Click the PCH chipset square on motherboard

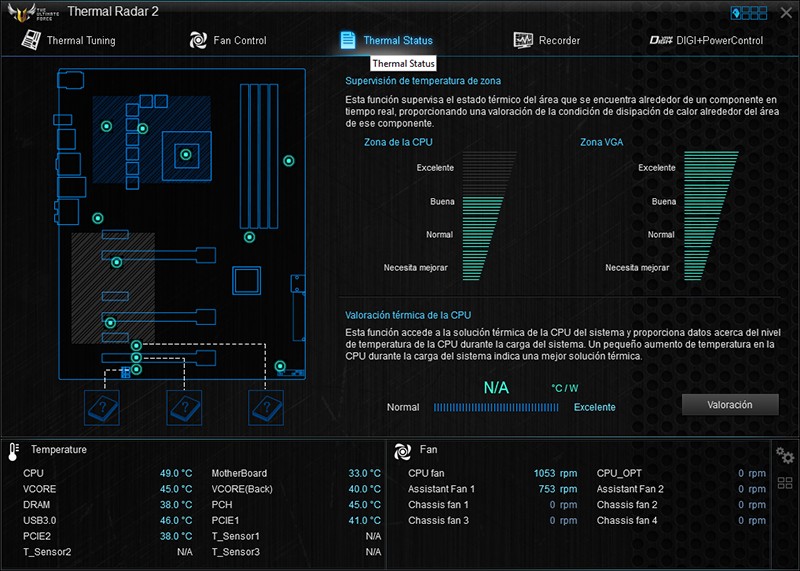(246, 281)
